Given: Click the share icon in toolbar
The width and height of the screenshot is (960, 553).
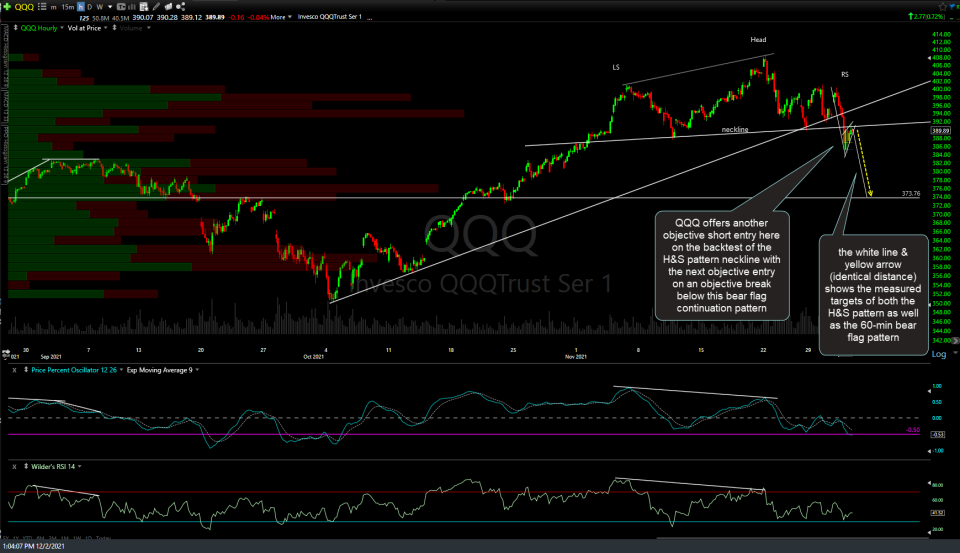Looking at the screenshot, I should tap(181, 6).
